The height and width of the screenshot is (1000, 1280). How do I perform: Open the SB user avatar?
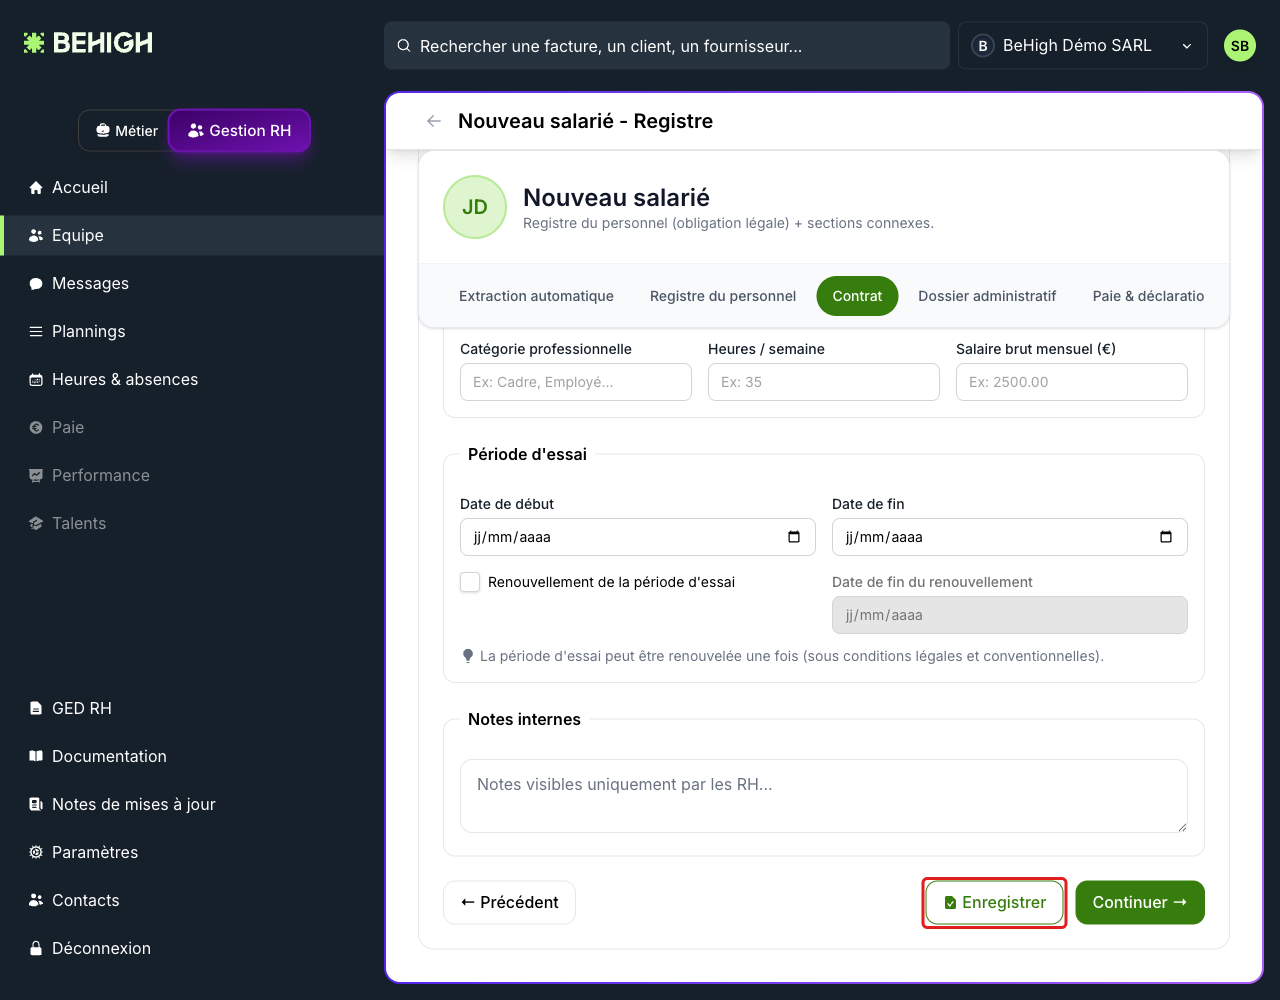click(1240, 46)
